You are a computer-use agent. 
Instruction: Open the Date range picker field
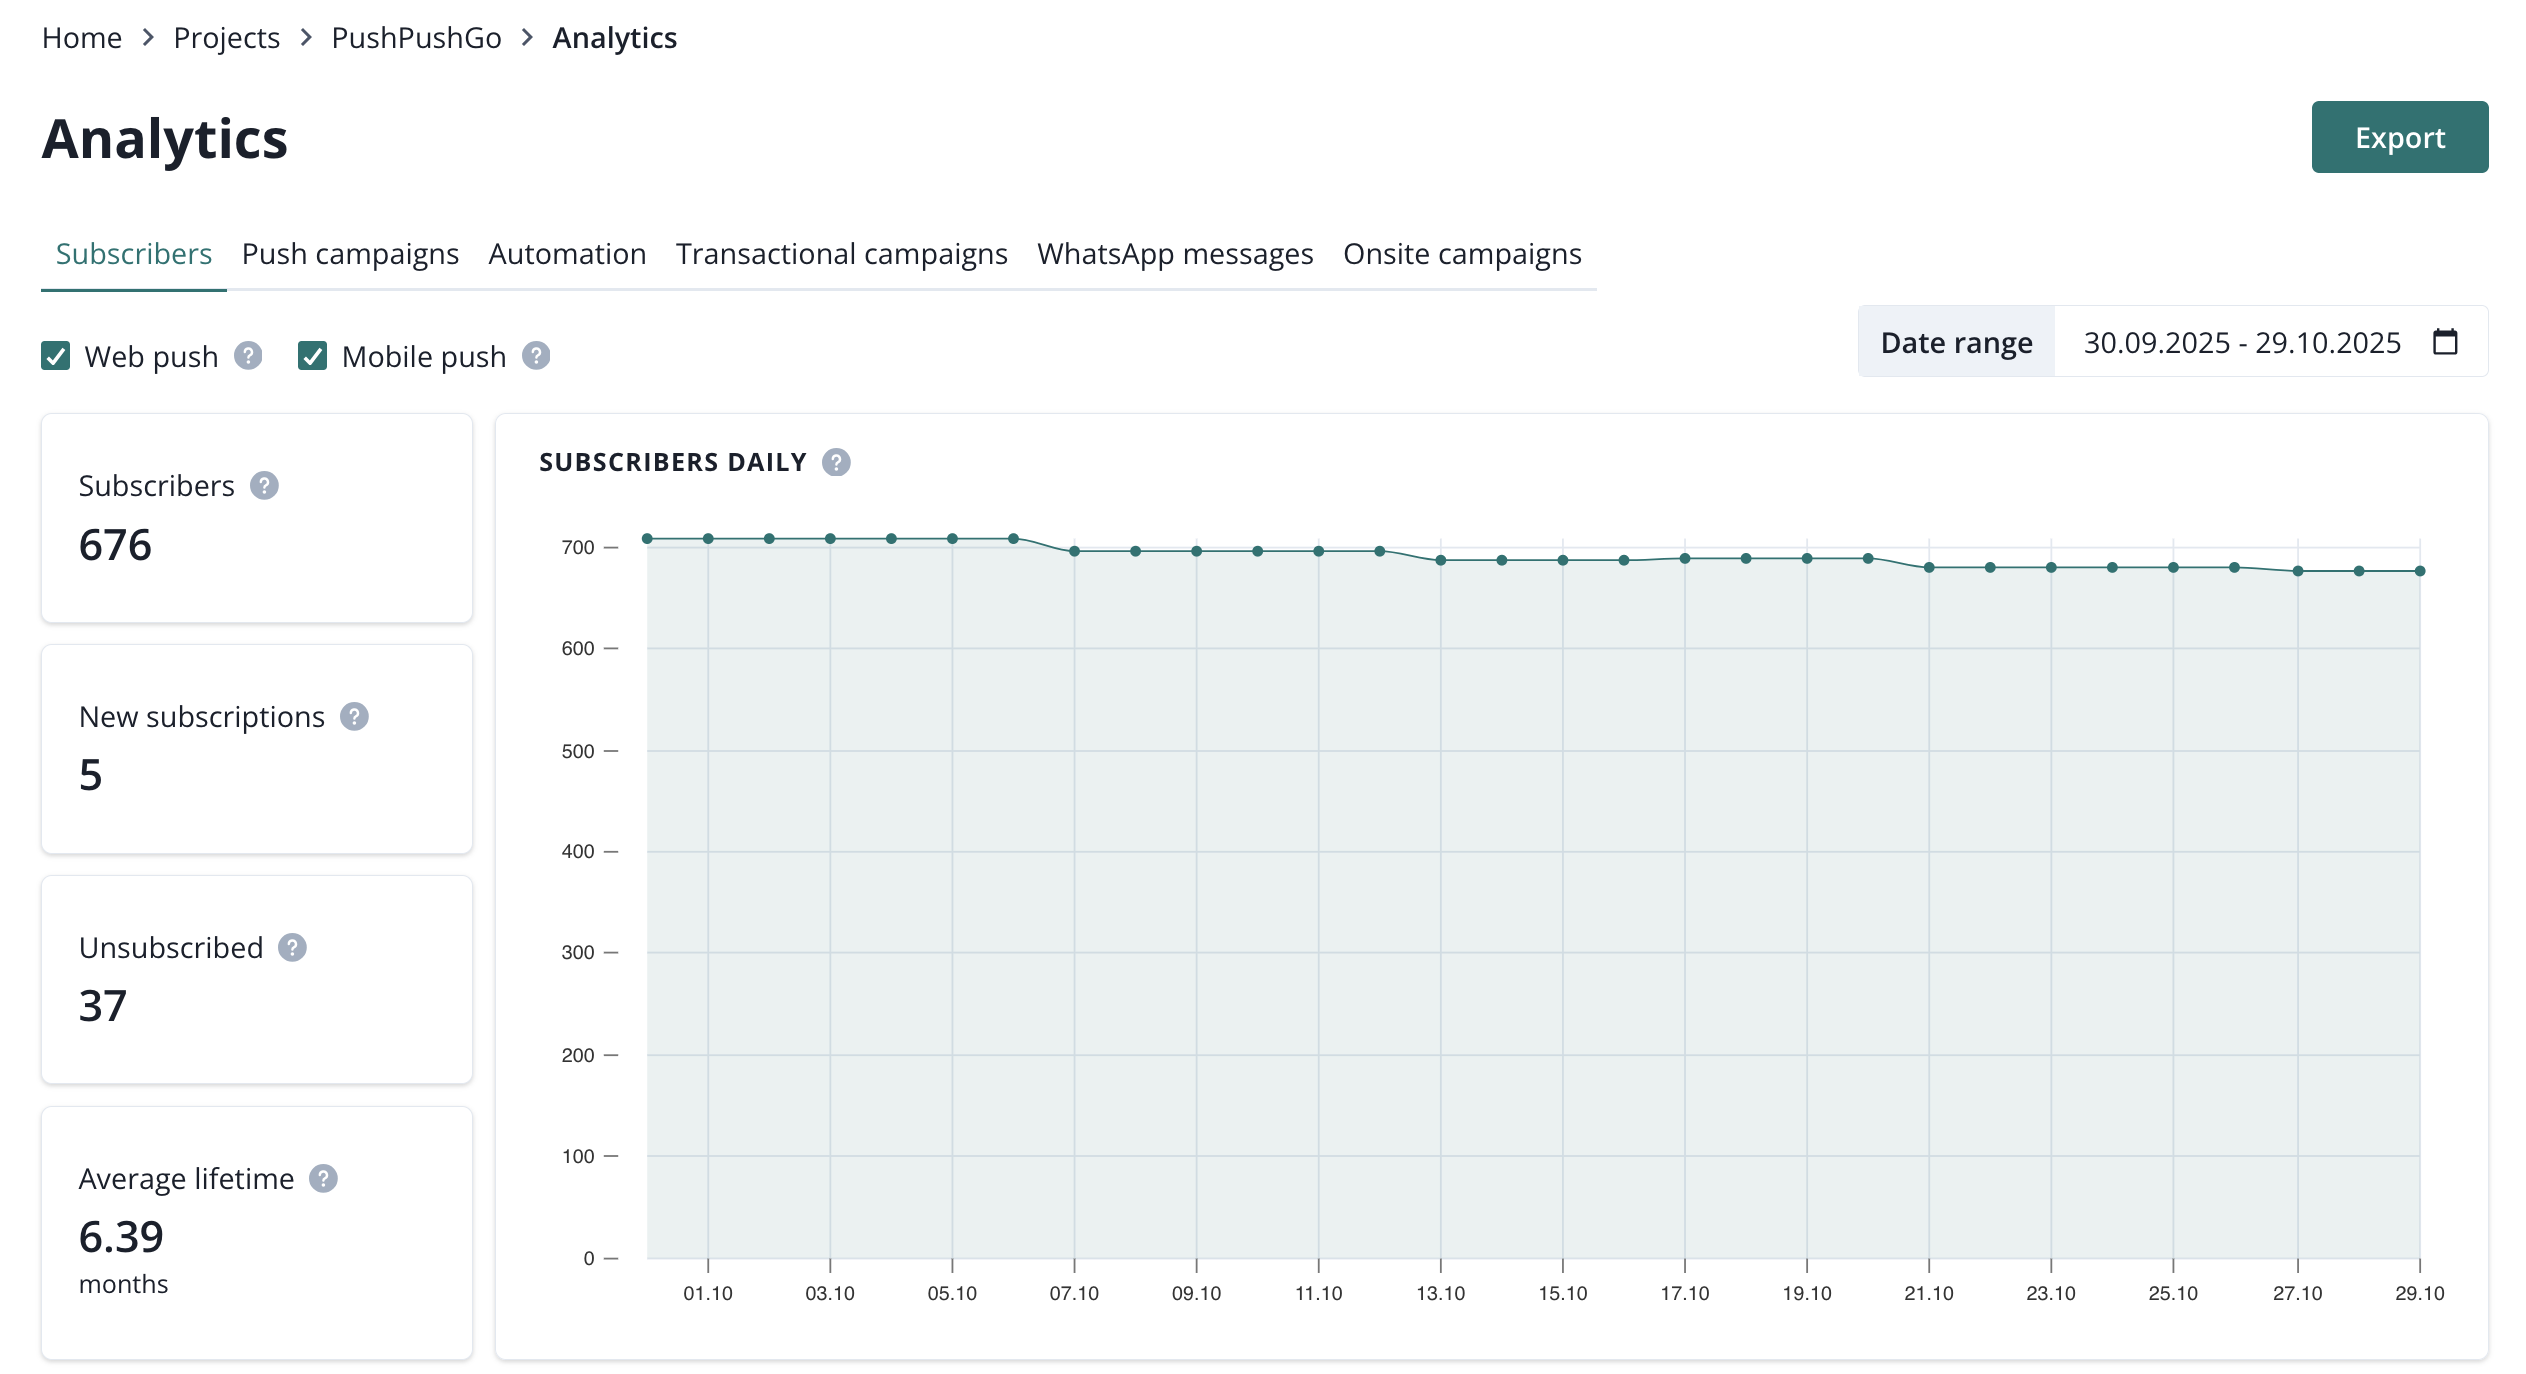pos(2241,342)
